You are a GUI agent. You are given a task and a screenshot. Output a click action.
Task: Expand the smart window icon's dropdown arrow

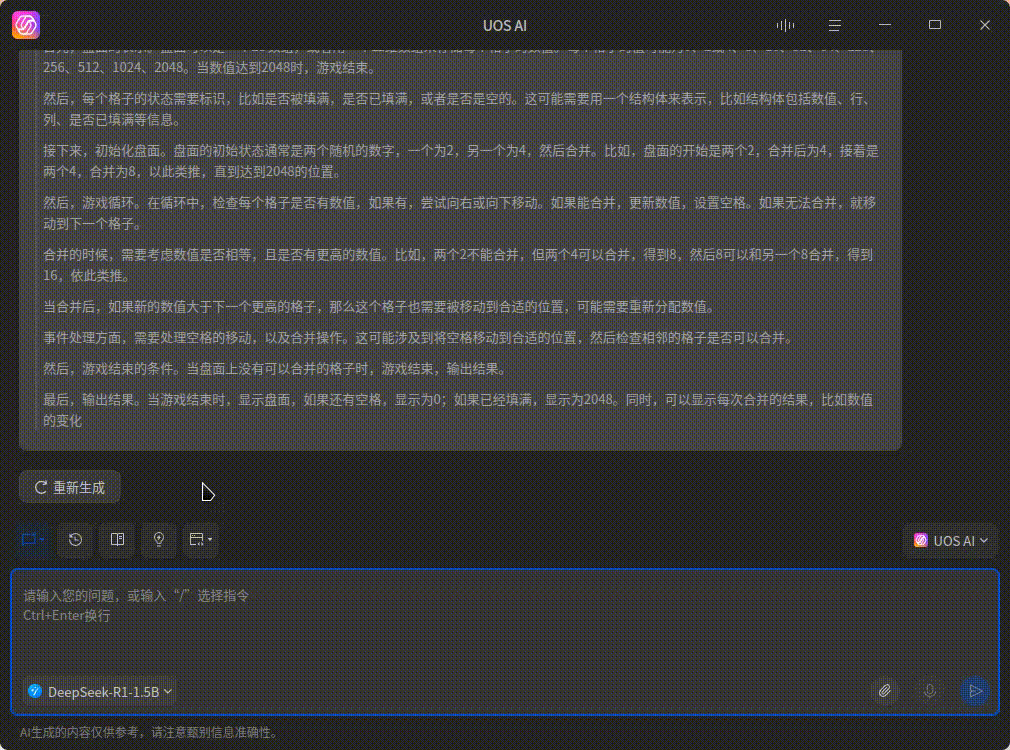coord(211,540)
